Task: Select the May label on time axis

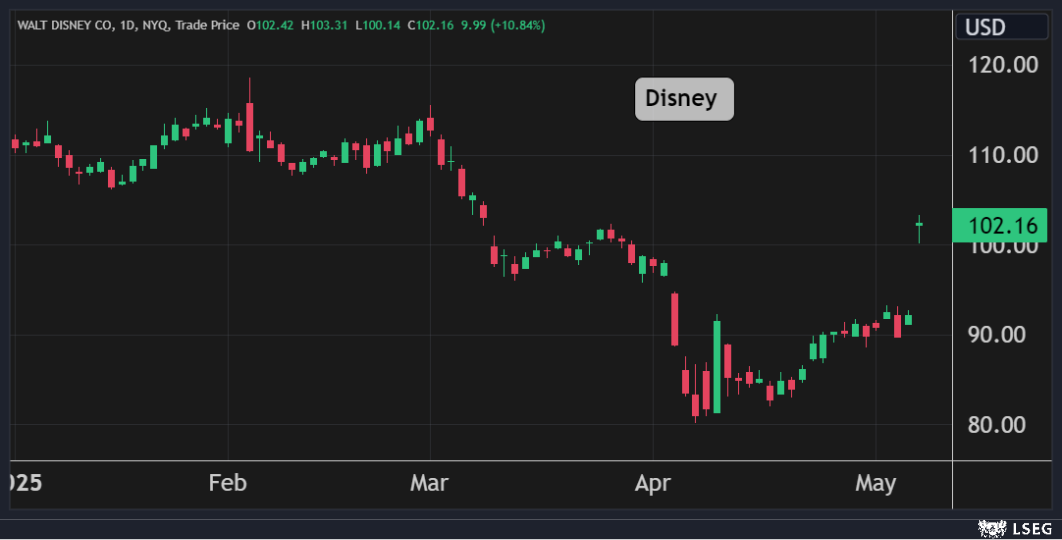Action: pos(875,484)
